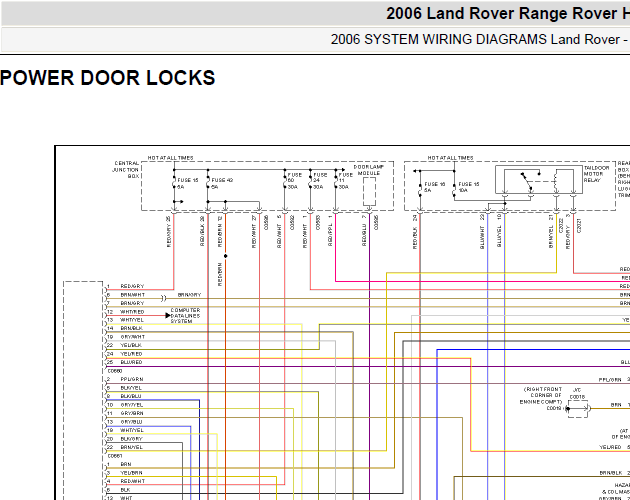The width and height of the screenshot is (630, 500).
Task: Click the FUSE 16 5A label
Action: point(435,187)
